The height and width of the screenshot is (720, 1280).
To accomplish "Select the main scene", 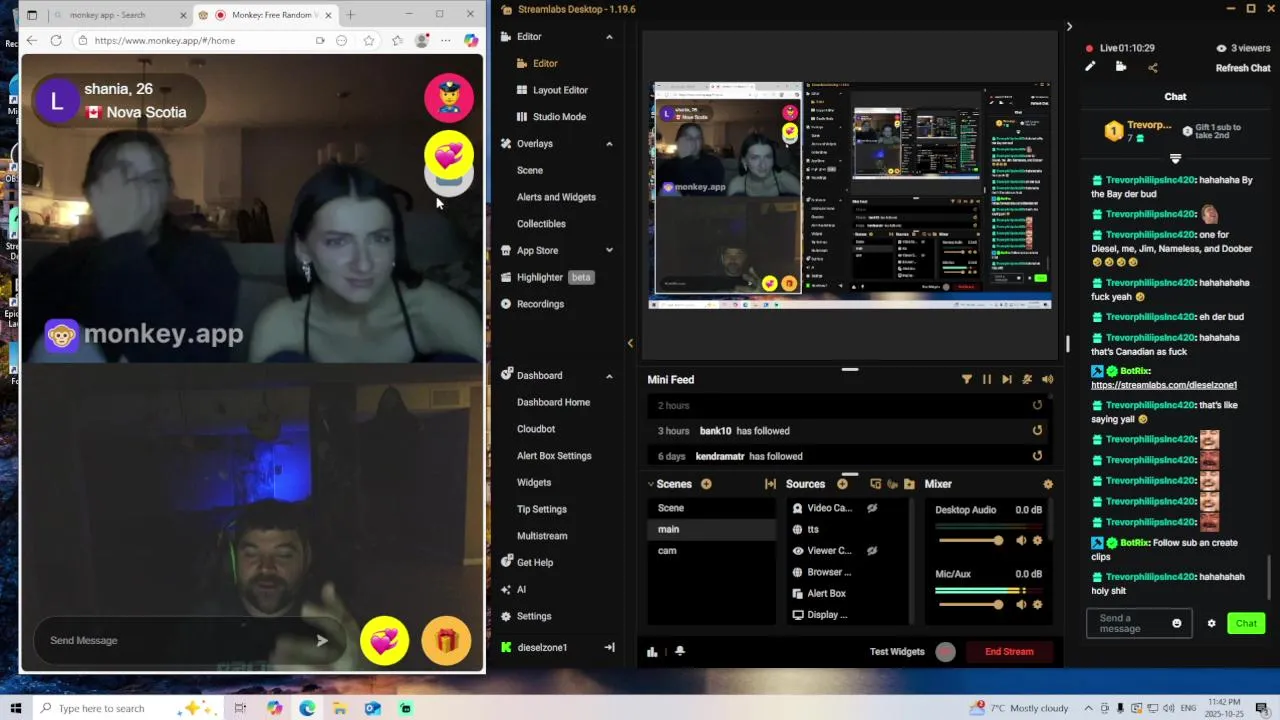I will click(711, 529).
